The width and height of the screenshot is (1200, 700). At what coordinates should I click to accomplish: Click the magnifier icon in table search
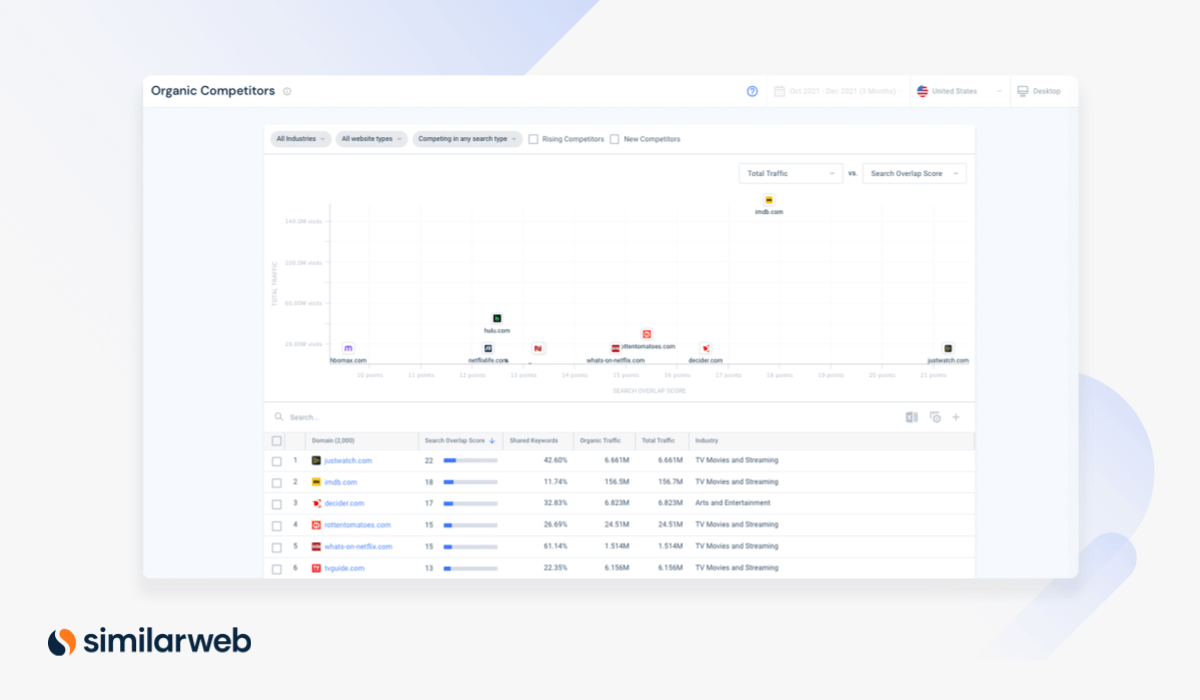[x=279, y=417]
